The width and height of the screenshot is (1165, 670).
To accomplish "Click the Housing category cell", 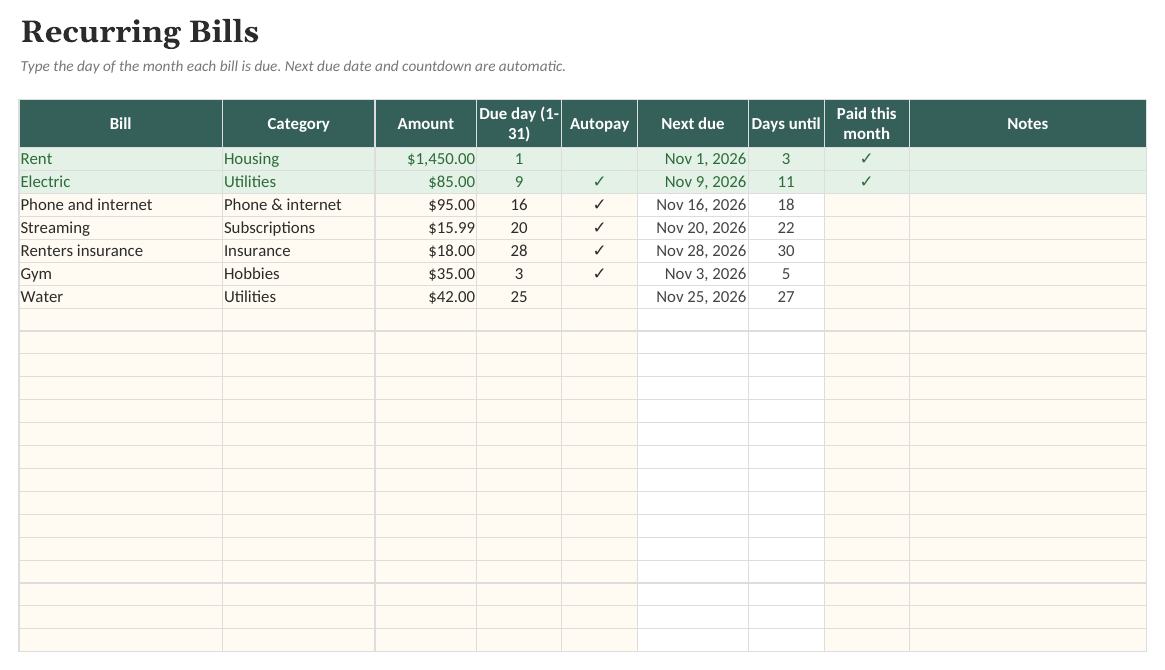I will click(x=298, y=159).
